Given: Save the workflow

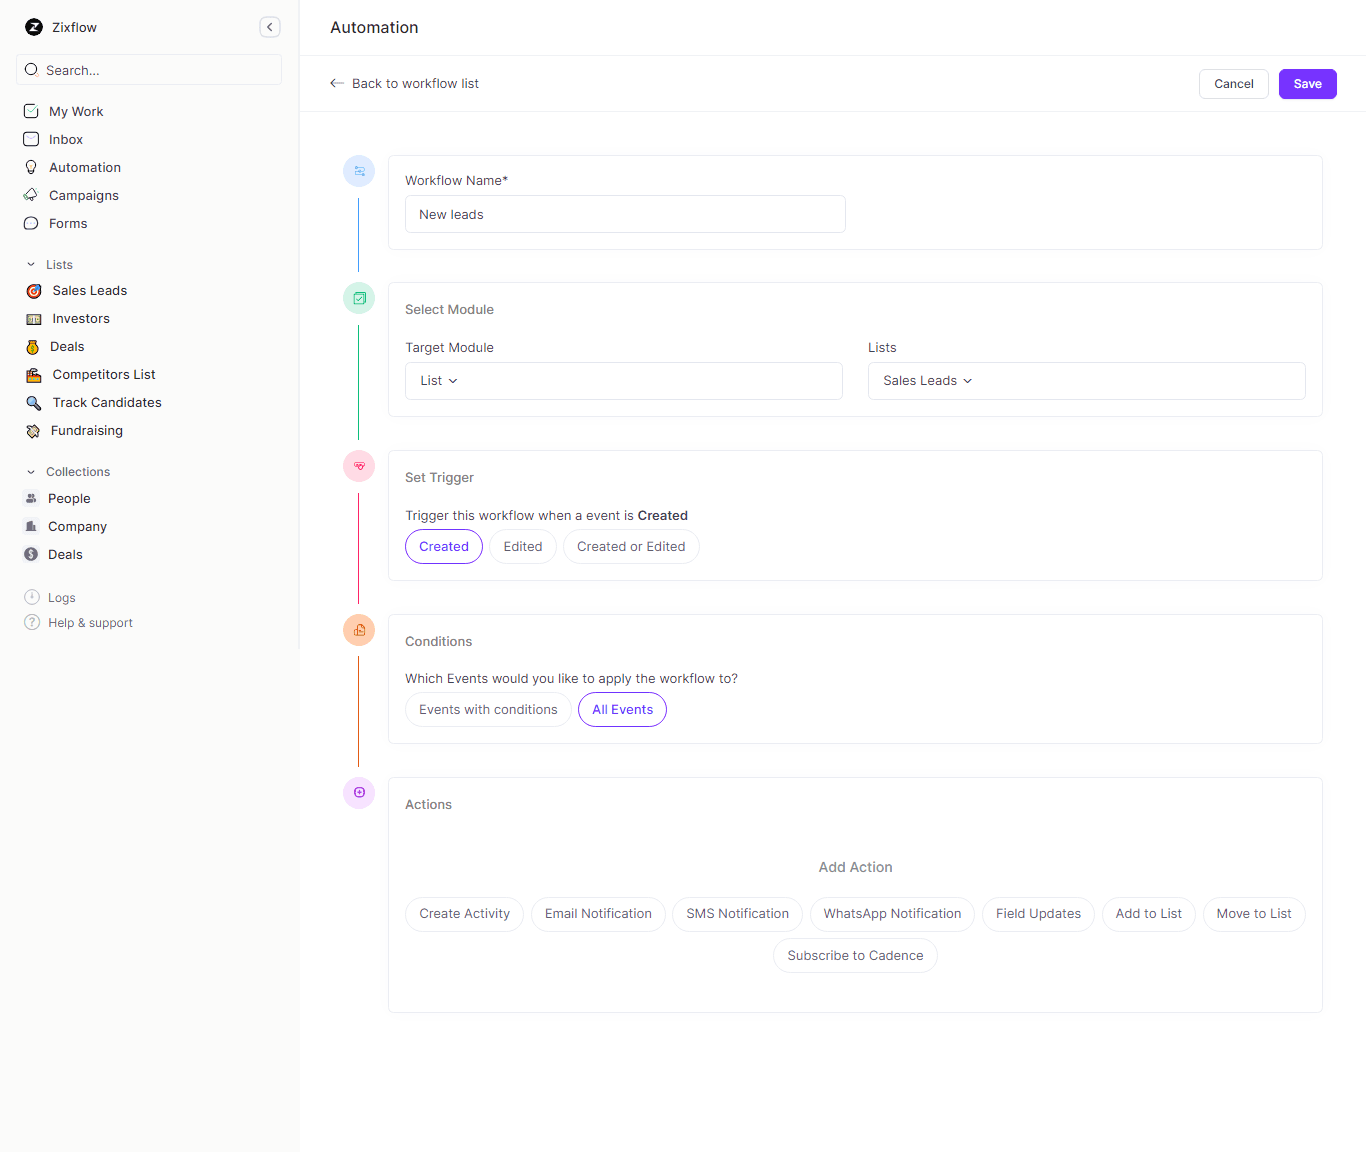Looking at the screenshot, I should coord(1307,84).
